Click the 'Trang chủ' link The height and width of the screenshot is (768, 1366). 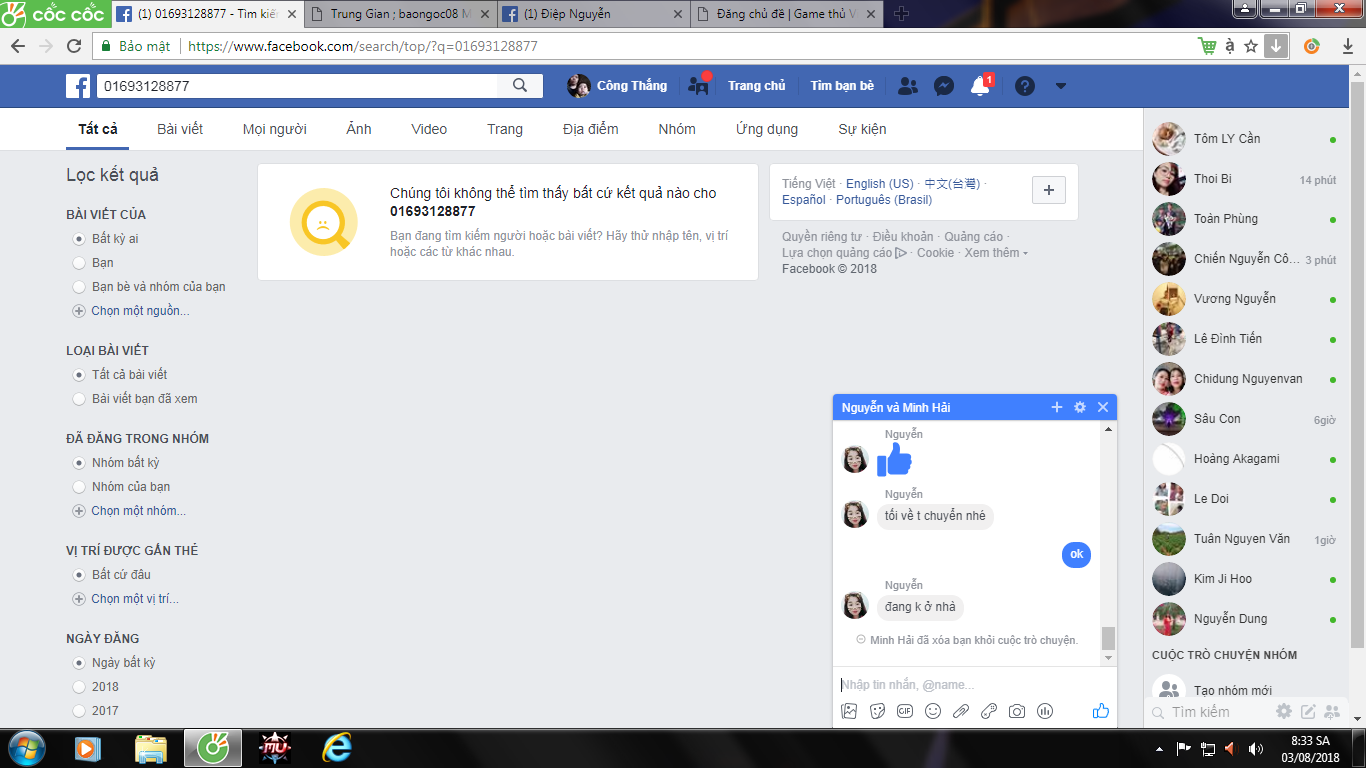coord(756,86)
